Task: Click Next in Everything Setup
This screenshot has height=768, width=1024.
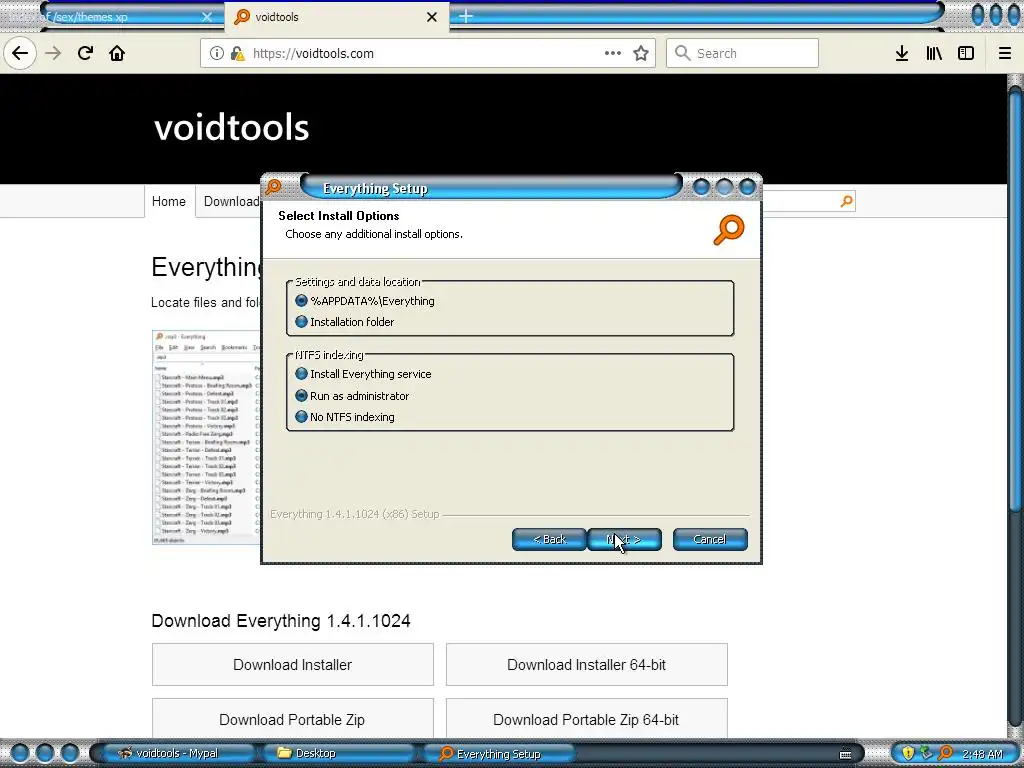Action: point(625,539)
